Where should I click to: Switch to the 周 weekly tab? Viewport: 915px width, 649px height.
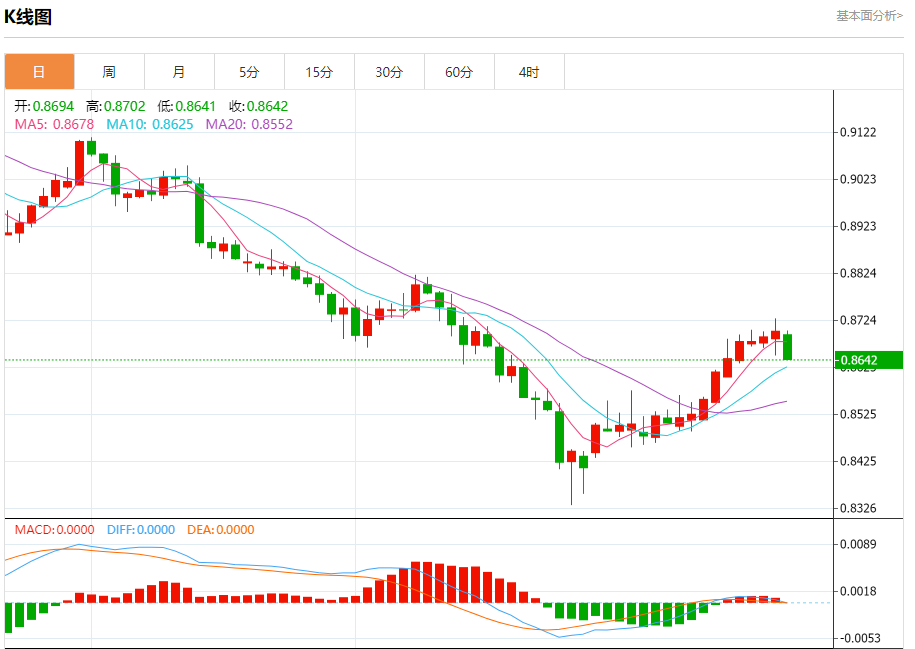[x=109, y=72]
